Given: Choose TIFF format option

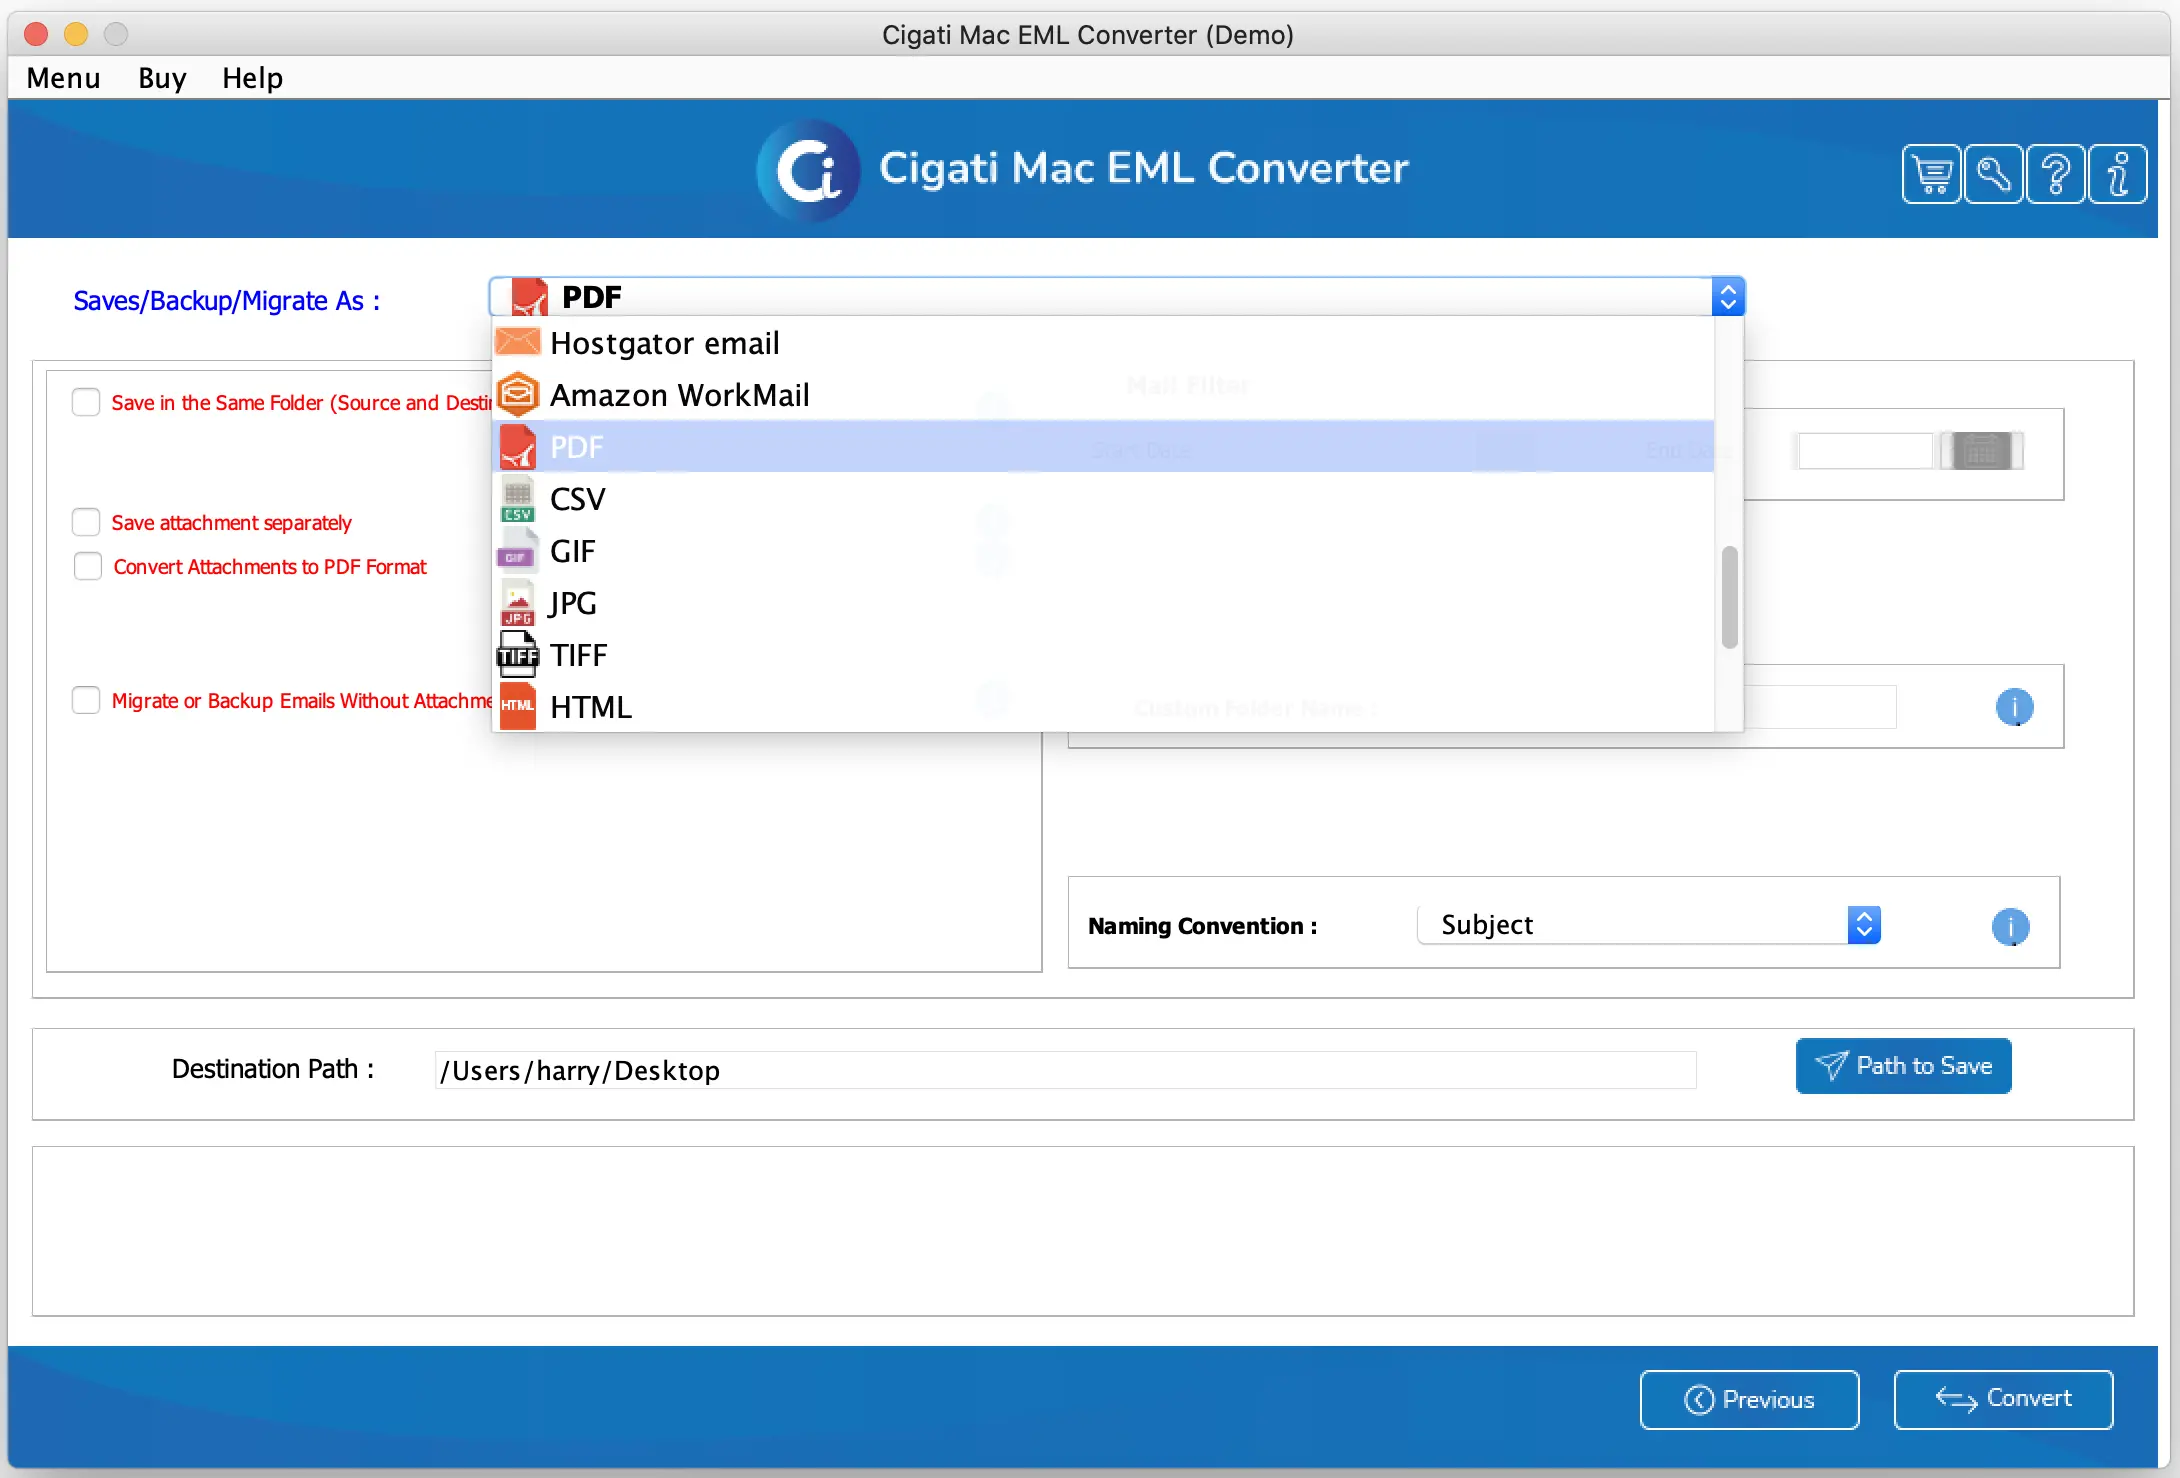Looking at the screenshot, I should pos(1103,655).
